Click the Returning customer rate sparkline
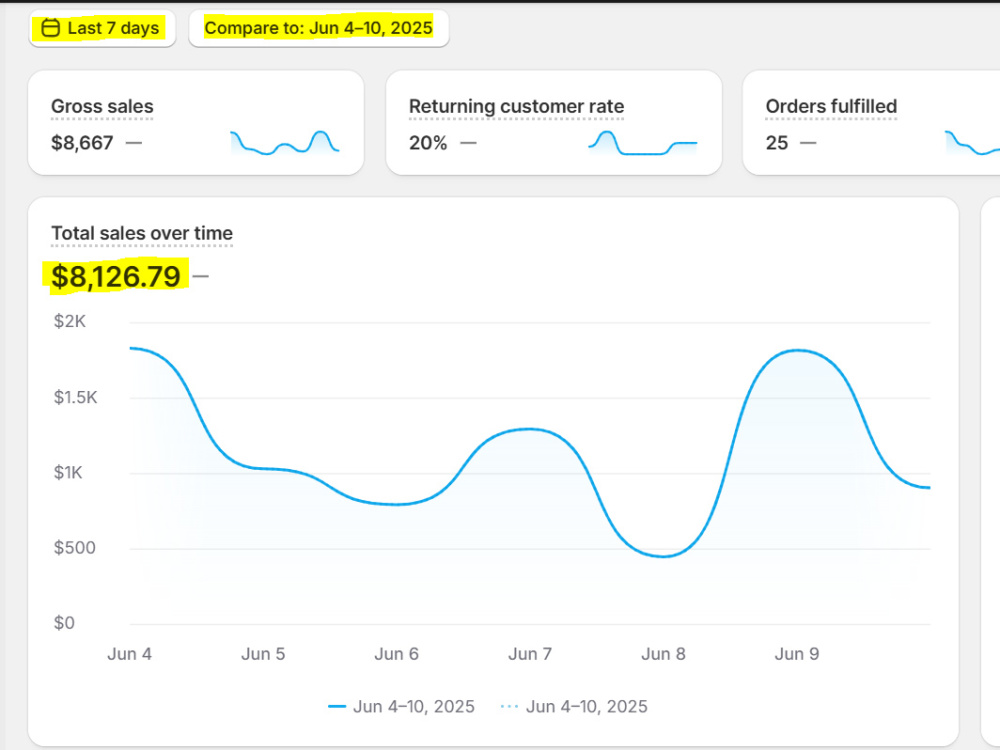Screen dimensions: 1000x750 [642, 143]
